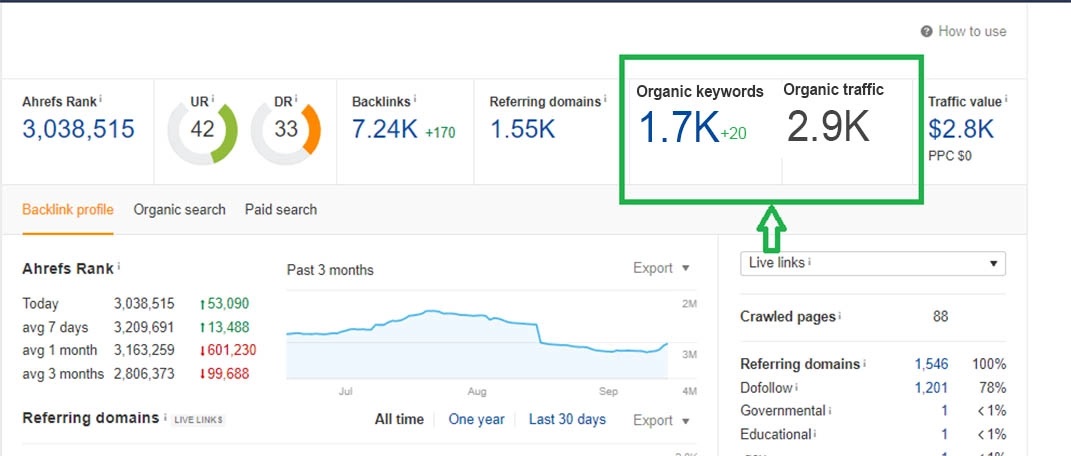
Task: Select the Last 30 days range filter
Action: tap(567, 420)
